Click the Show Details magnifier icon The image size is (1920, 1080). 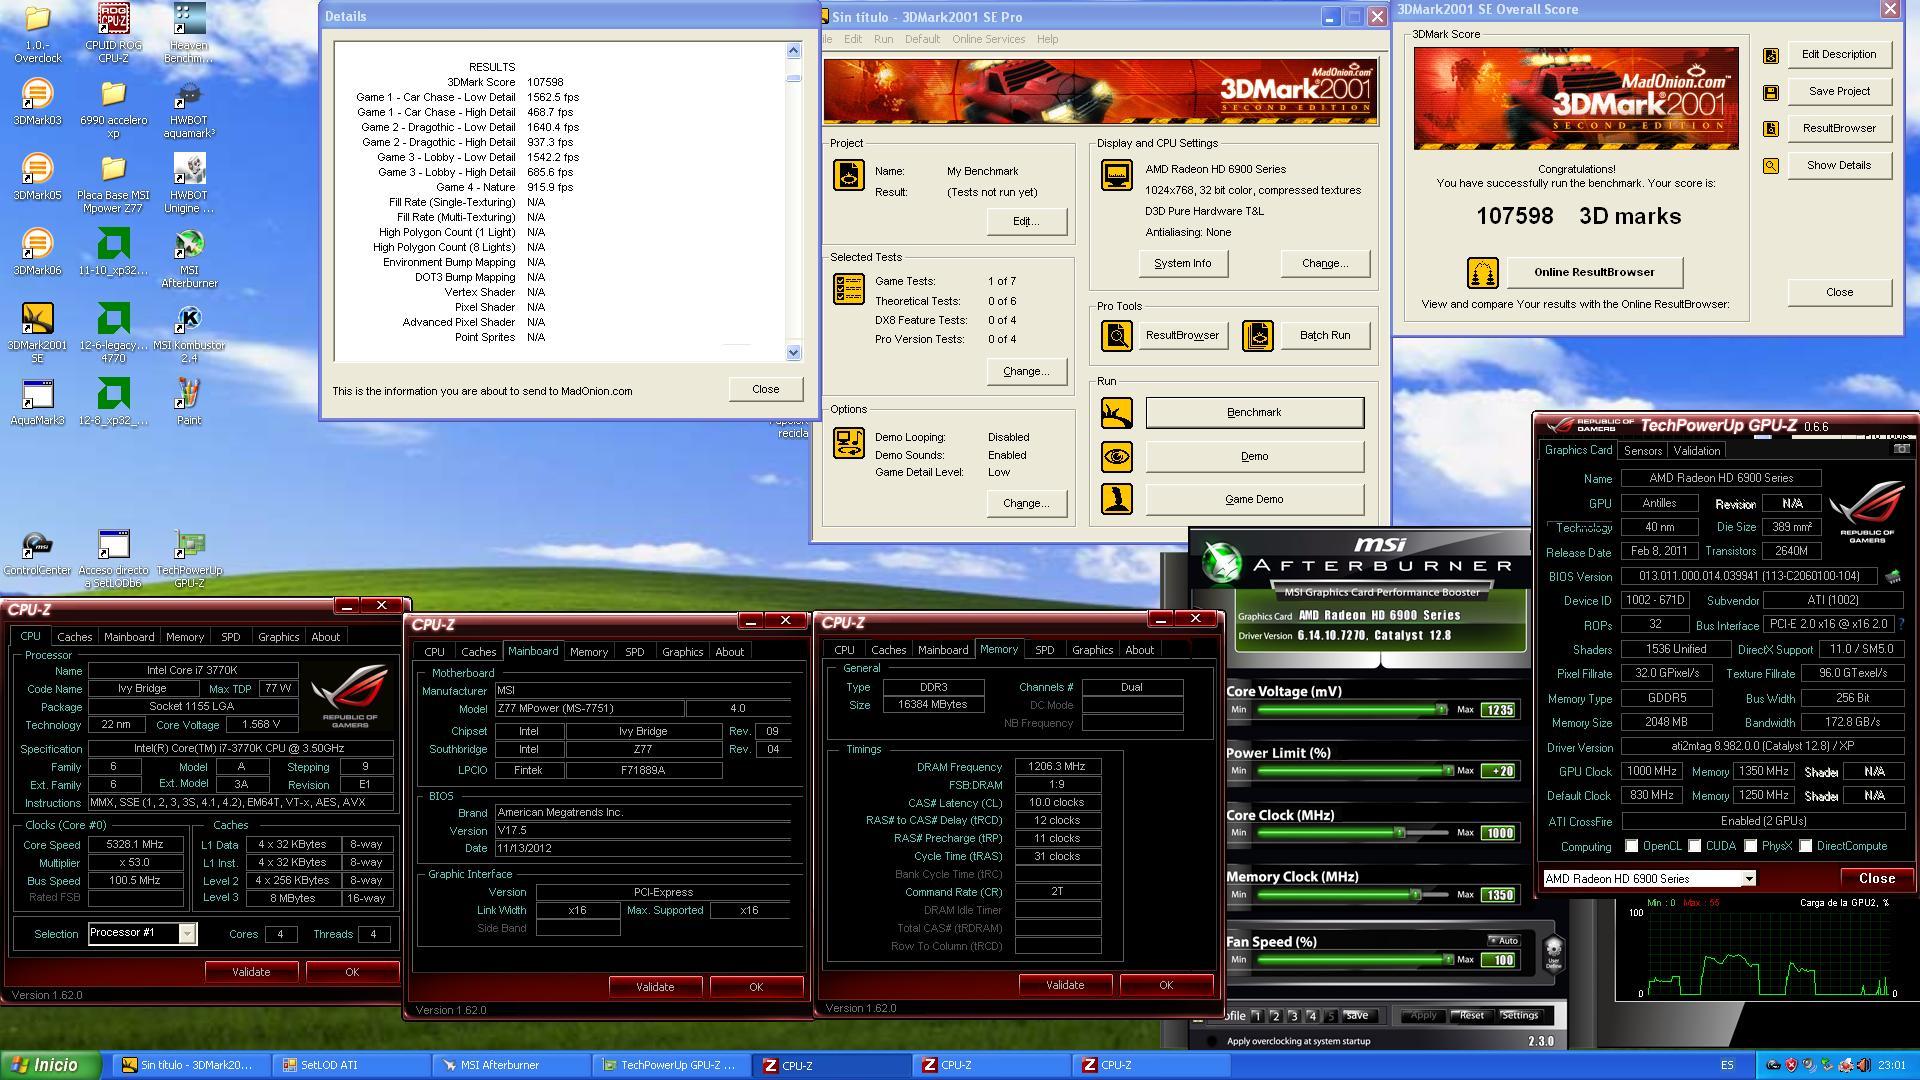1770,166
